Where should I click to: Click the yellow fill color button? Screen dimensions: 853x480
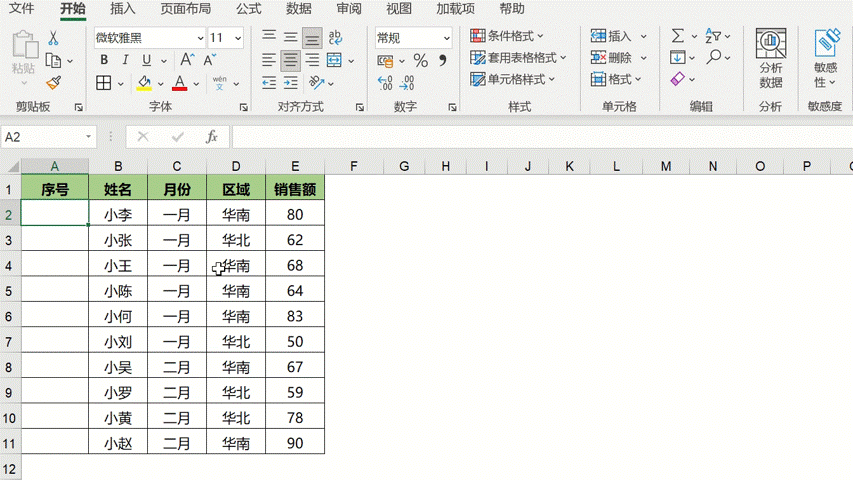(x=145, y=83)
